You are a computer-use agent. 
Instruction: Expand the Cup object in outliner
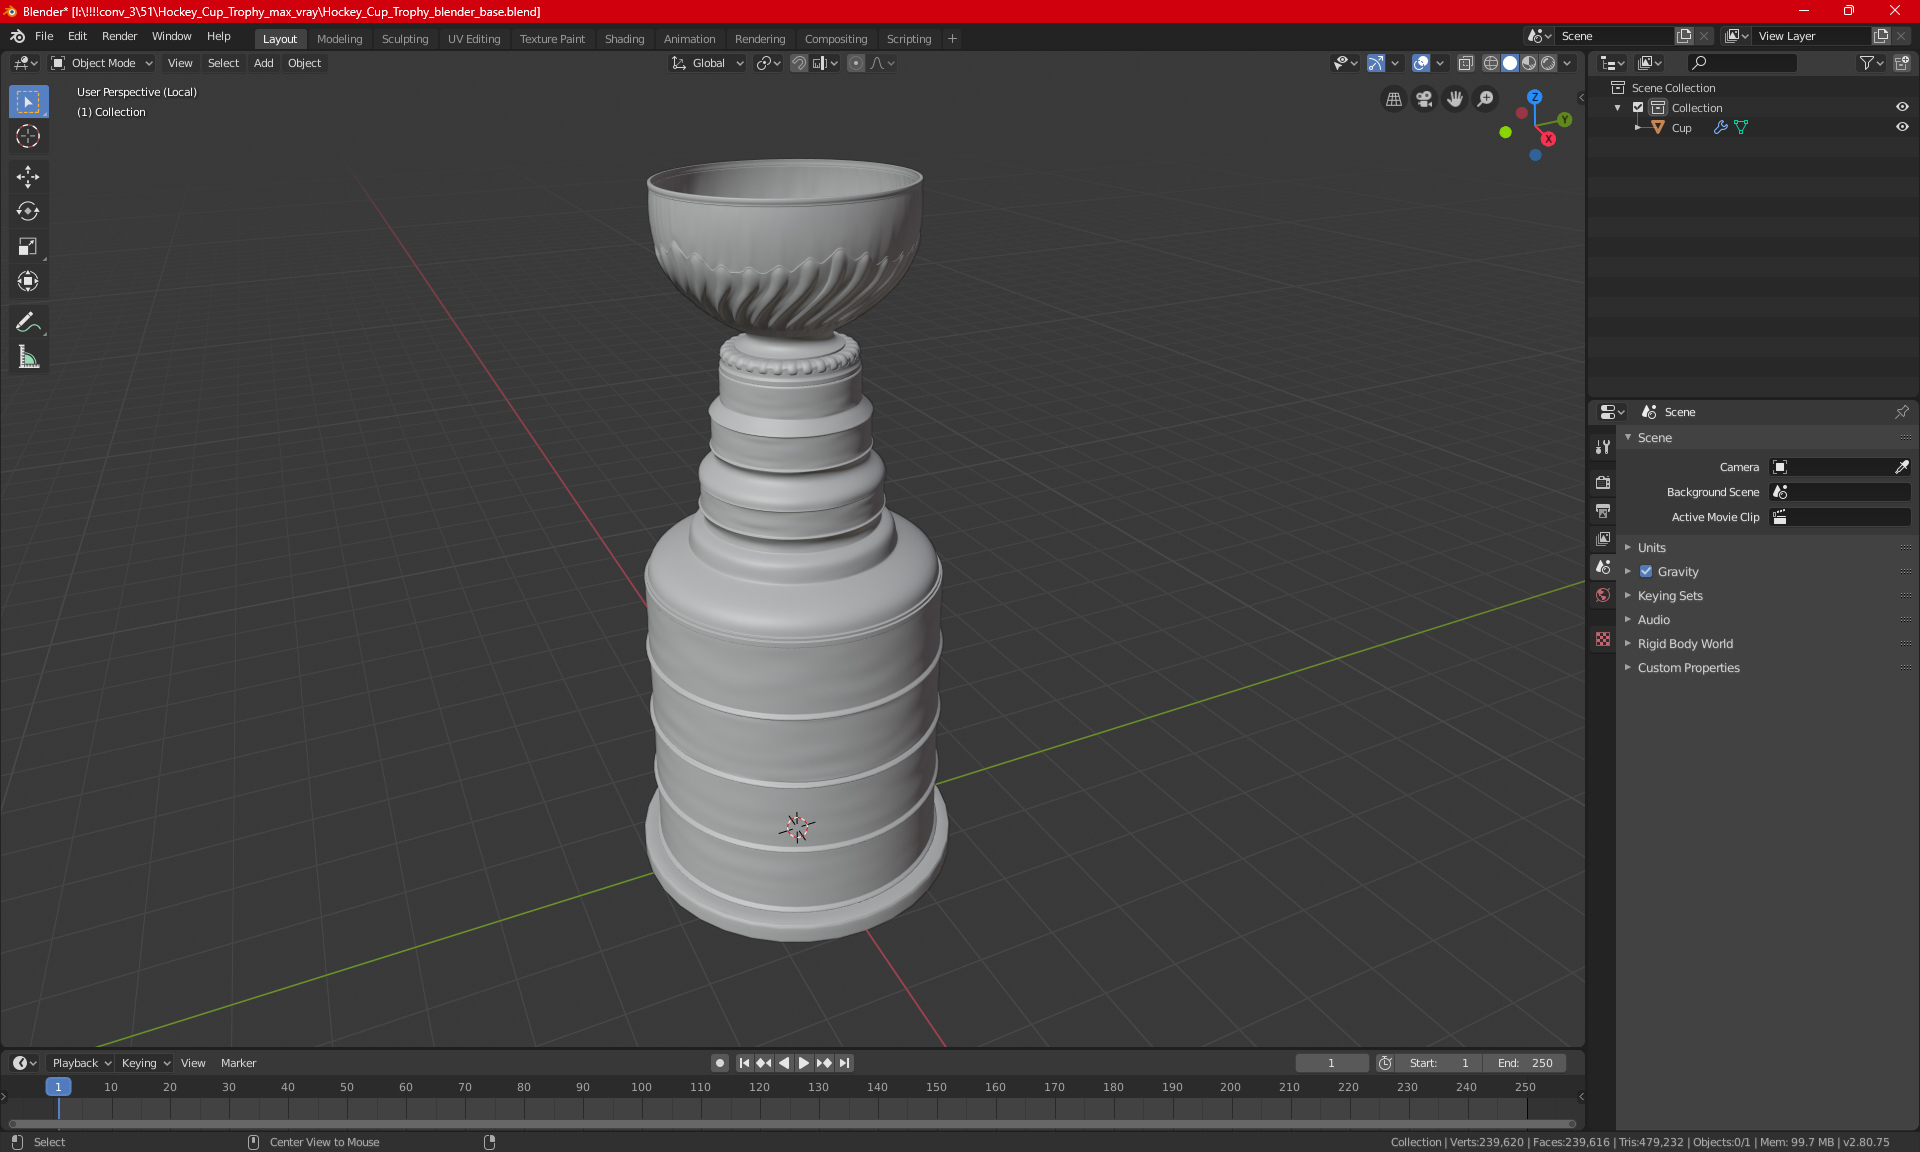(x=1638, y=127)
